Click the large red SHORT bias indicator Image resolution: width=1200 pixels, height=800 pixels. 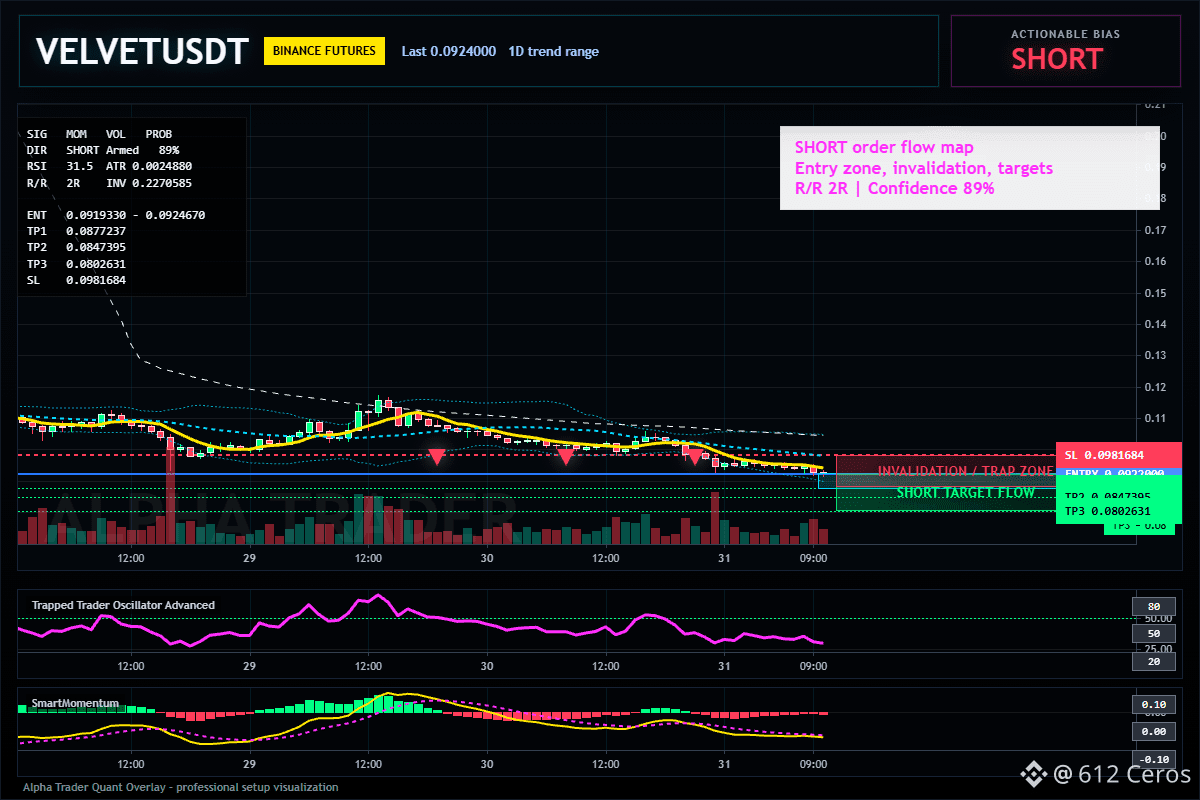(1056, 59)
